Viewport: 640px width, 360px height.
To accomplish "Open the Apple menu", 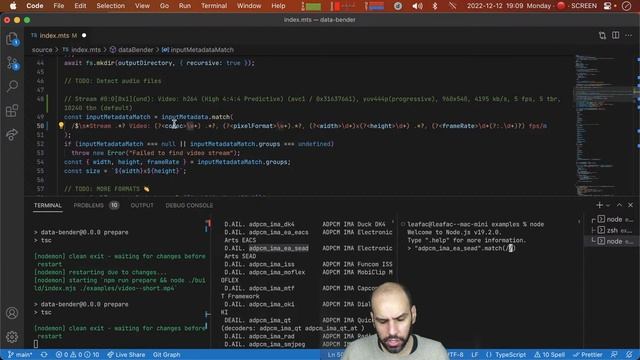I will (13, 6).
